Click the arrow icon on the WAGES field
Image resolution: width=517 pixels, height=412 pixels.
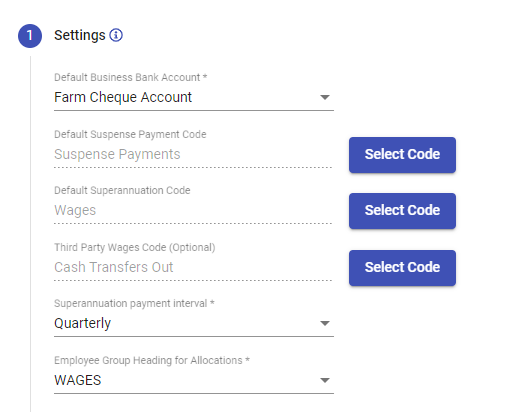pyautogui.click(x=325, y=380)
